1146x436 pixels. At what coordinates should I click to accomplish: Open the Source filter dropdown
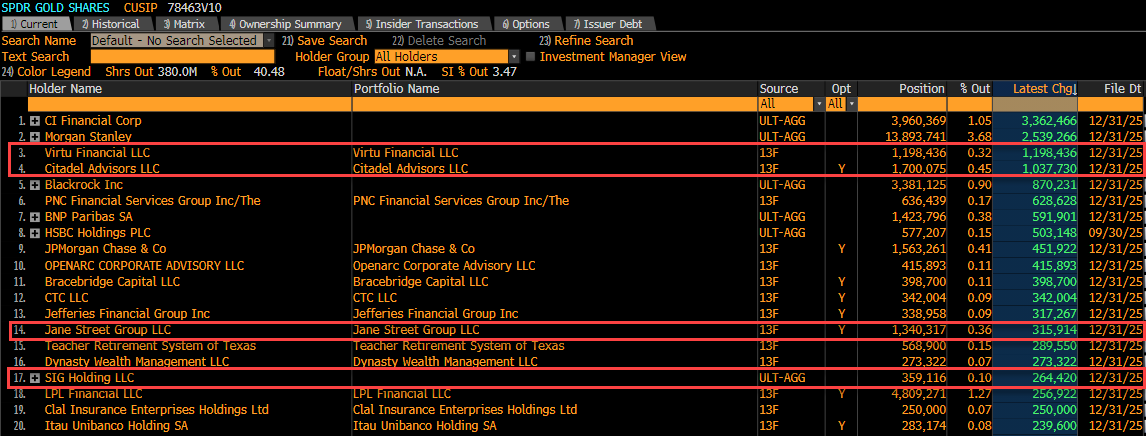[x=819, y=104]
